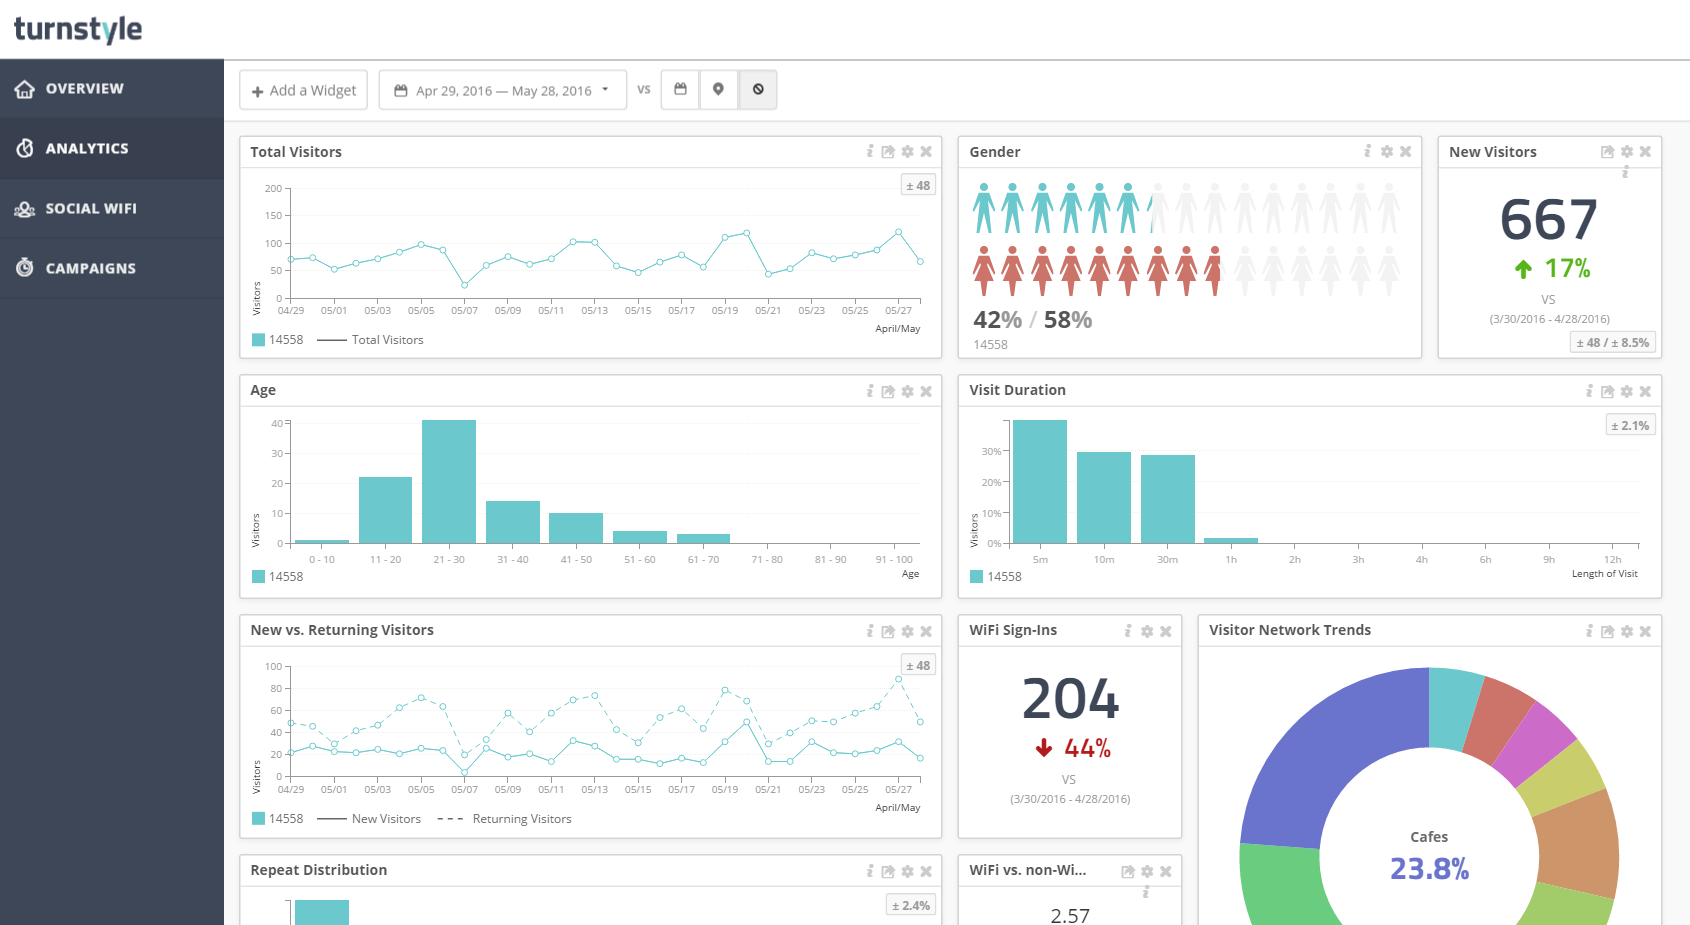Export New vs. Returning Visitors widget
Screen dimensions: 1690x925
(888, 632)
